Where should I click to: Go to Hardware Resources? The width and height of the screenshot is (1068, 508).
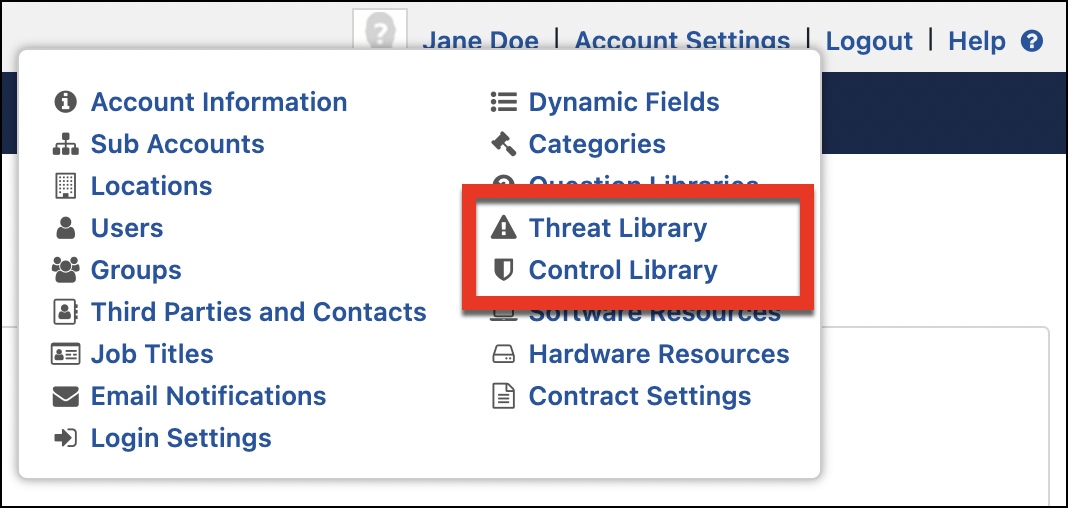pyautogui.click(x=659, y=354)
